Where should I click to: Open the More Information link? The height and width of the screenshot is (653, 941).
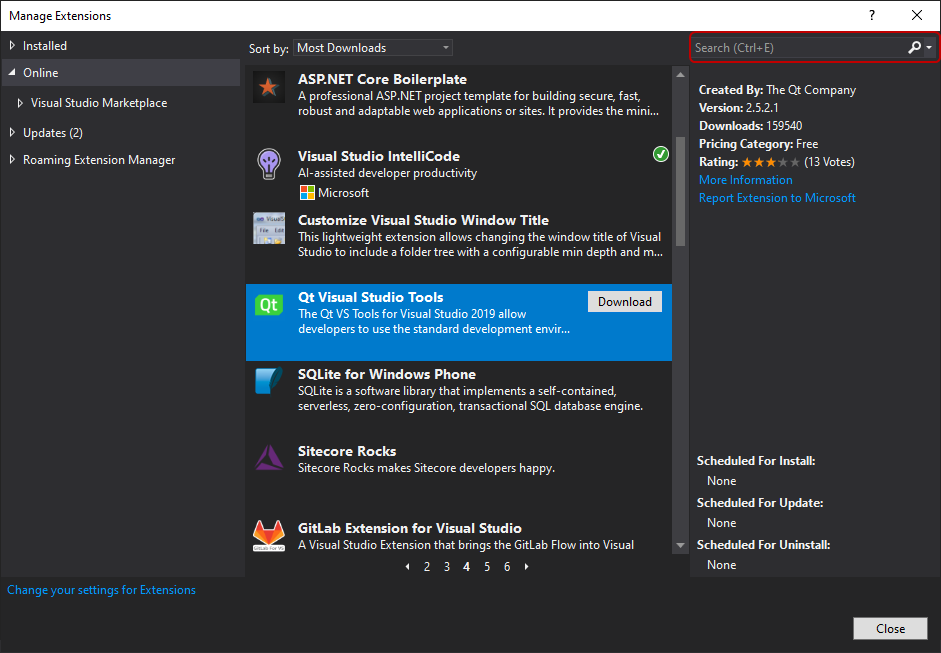pos(745,180)
